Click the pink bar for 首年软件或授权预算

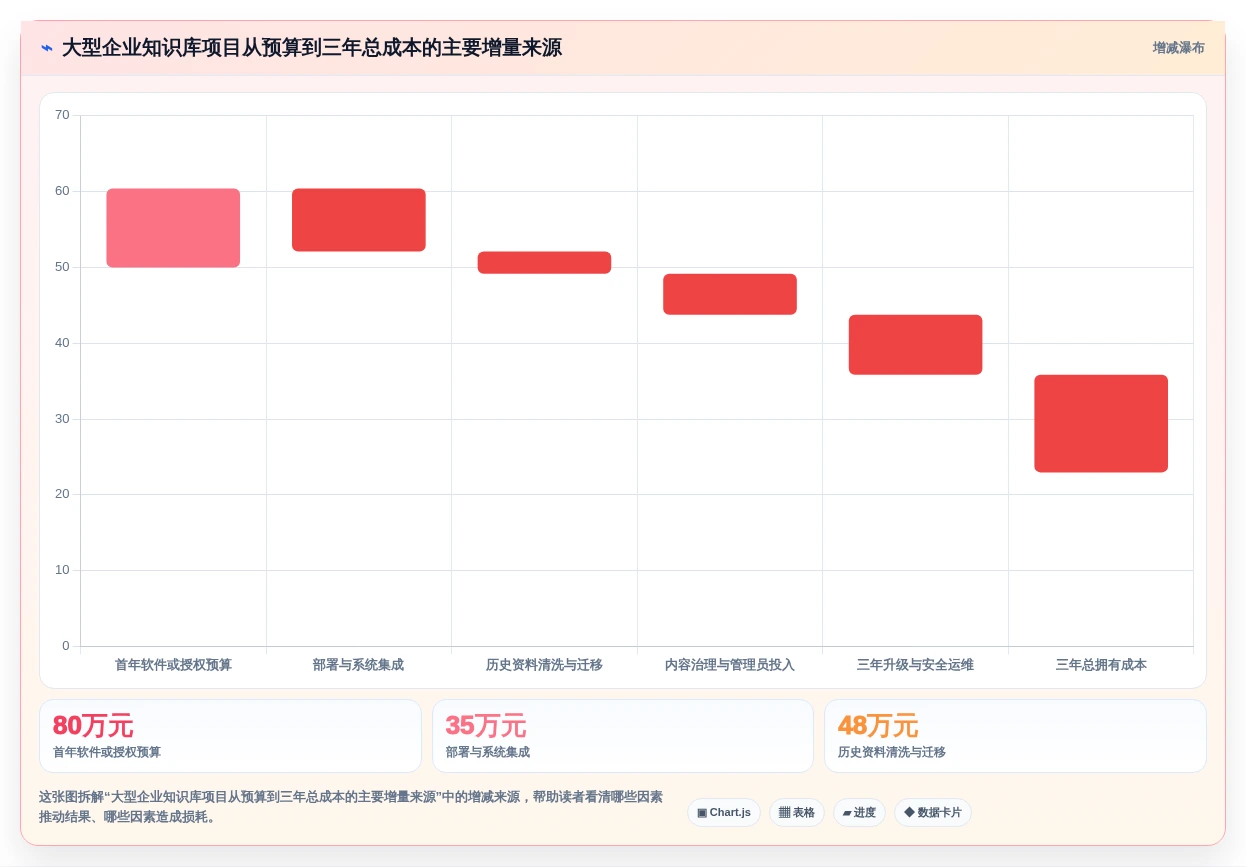[x=173, y=228]
